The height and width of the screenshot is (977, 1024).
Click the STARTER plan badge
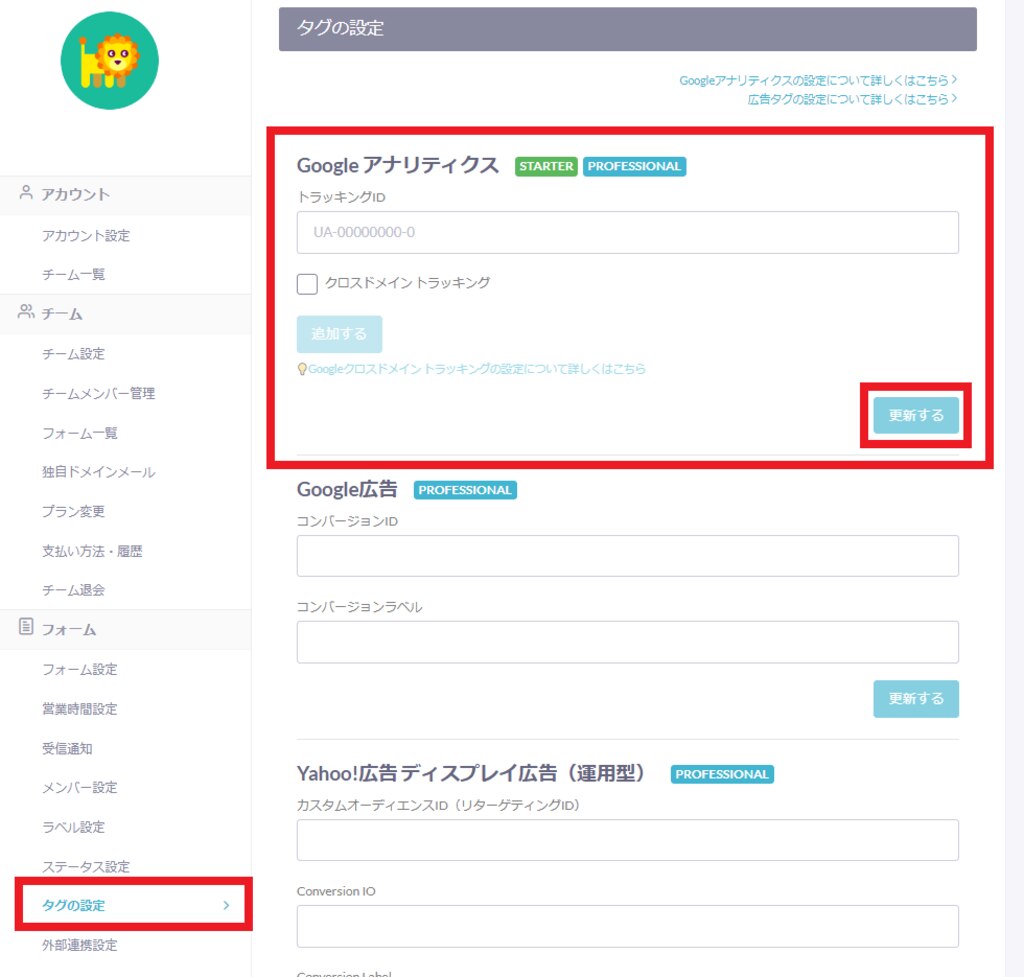coord(546,167)
